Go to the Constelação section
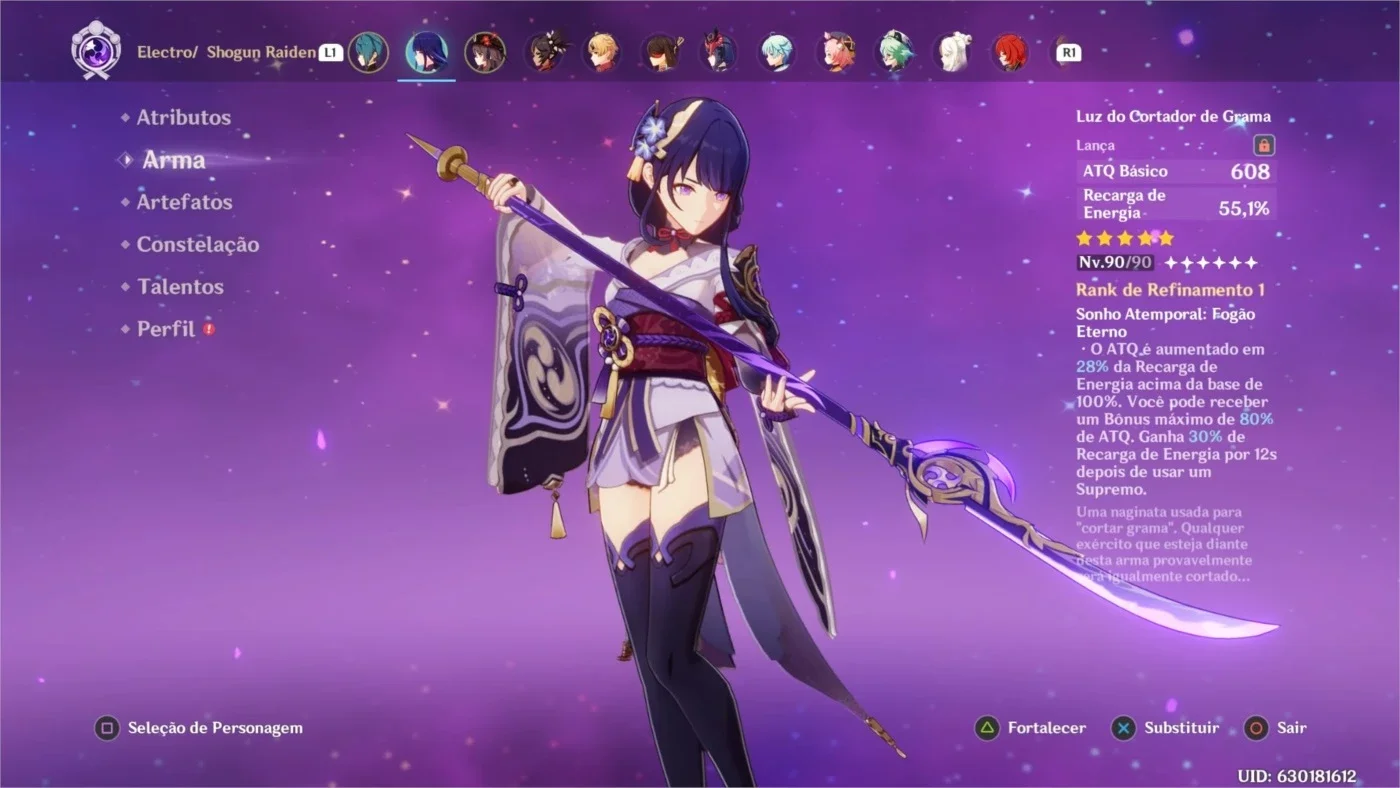The width and height of the screenshot is (1400, 788). [x=198, y=245]
